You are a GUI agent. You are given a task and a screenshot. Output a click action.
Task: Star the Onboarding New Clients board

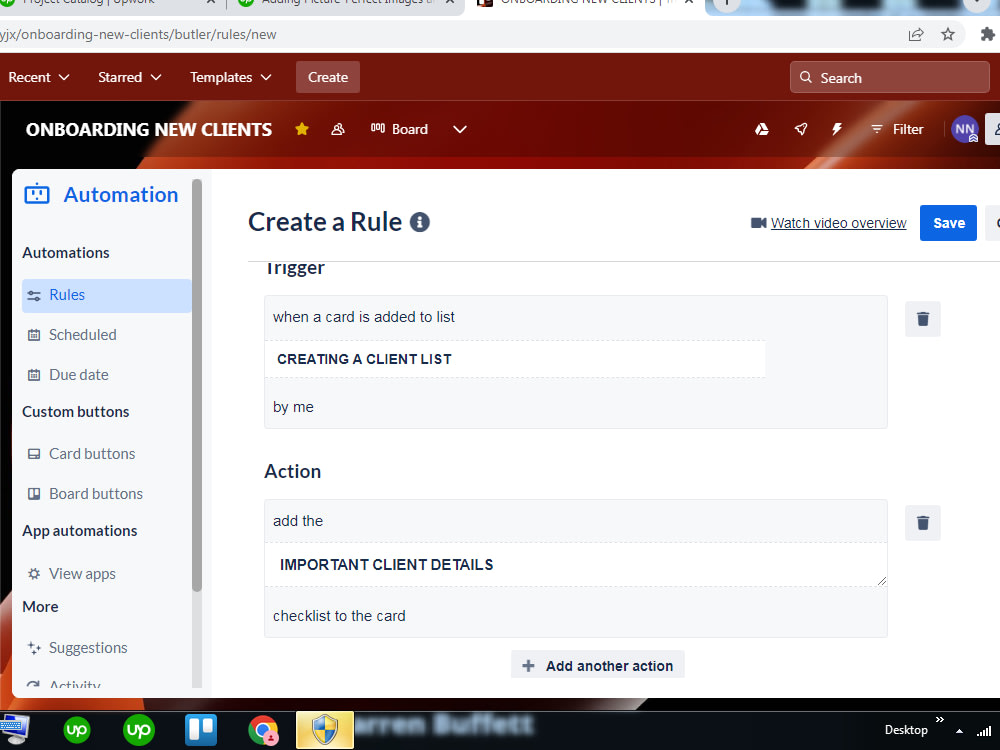(x=302, y=129)
